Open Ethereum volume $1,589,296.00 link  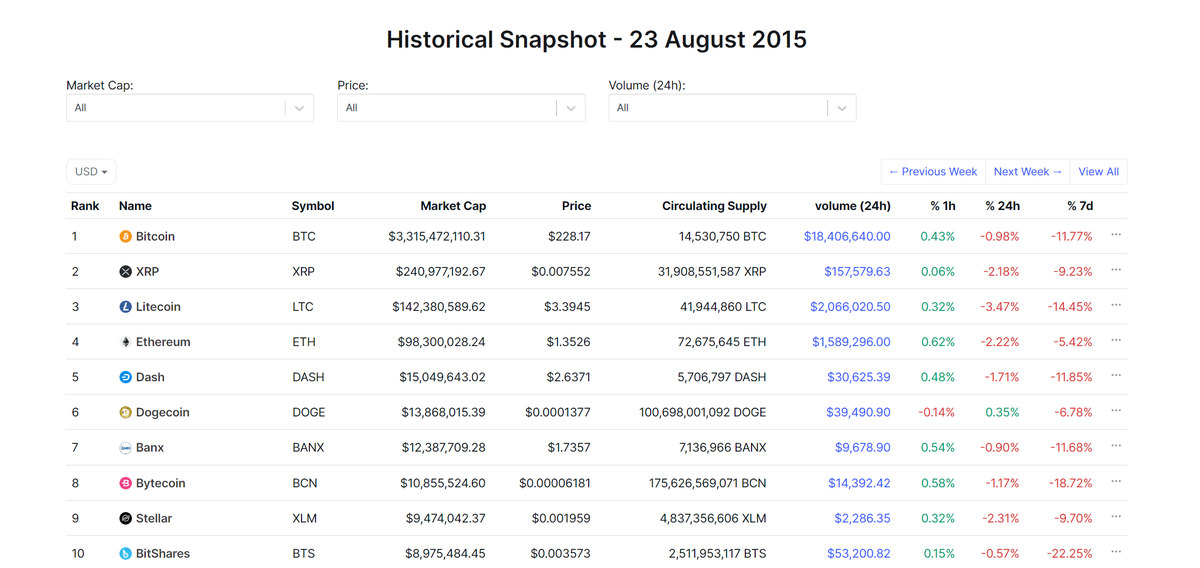click(x=851, y=342)
